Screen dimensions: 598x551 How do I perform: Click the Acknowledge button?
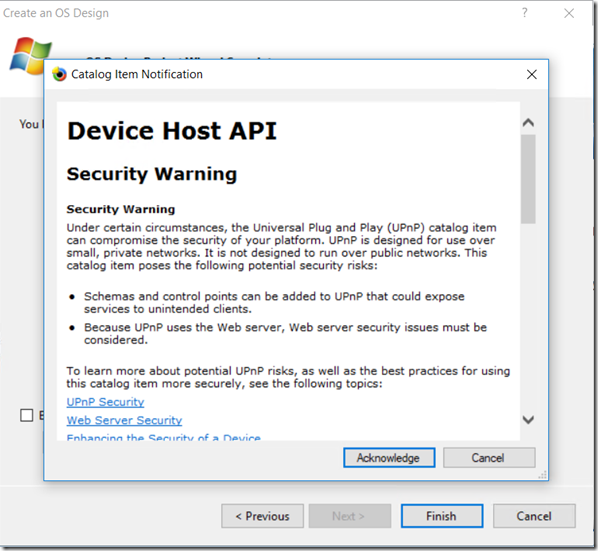389,458
